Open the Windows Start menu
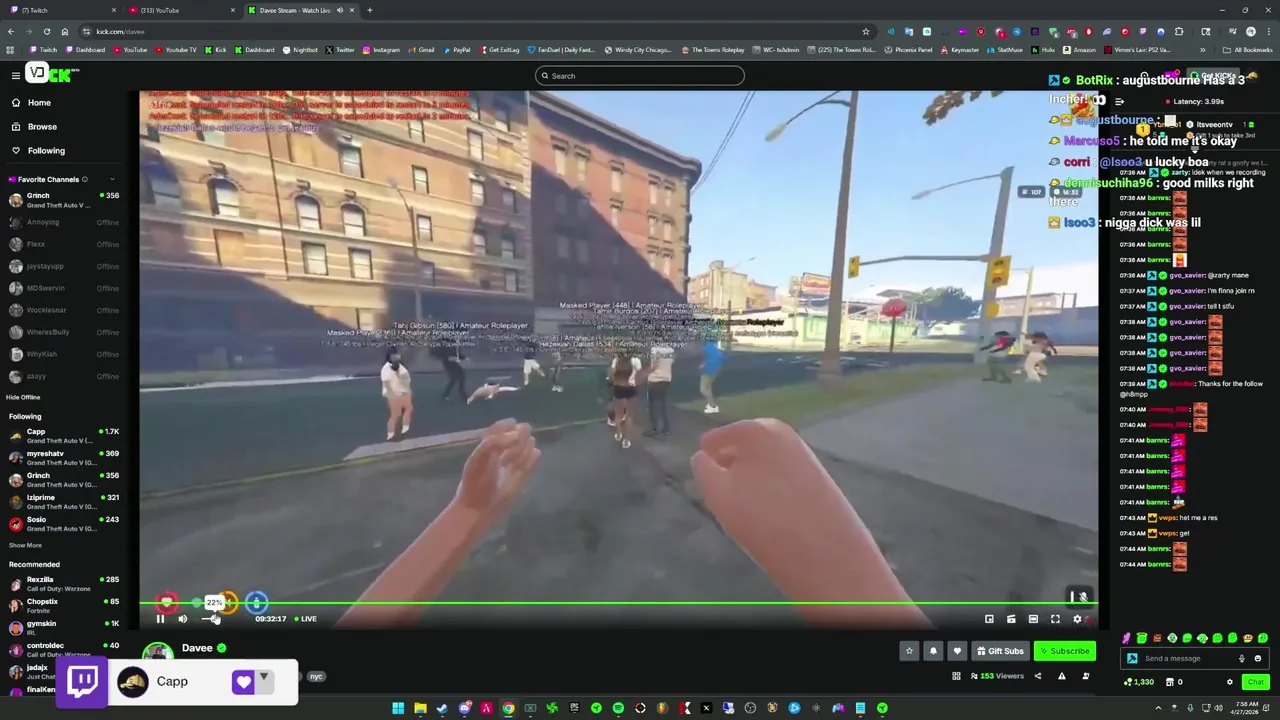Image resolution: width=1280 pixels, height=720 pixels. pyautogui.click(x=398, y=708)
